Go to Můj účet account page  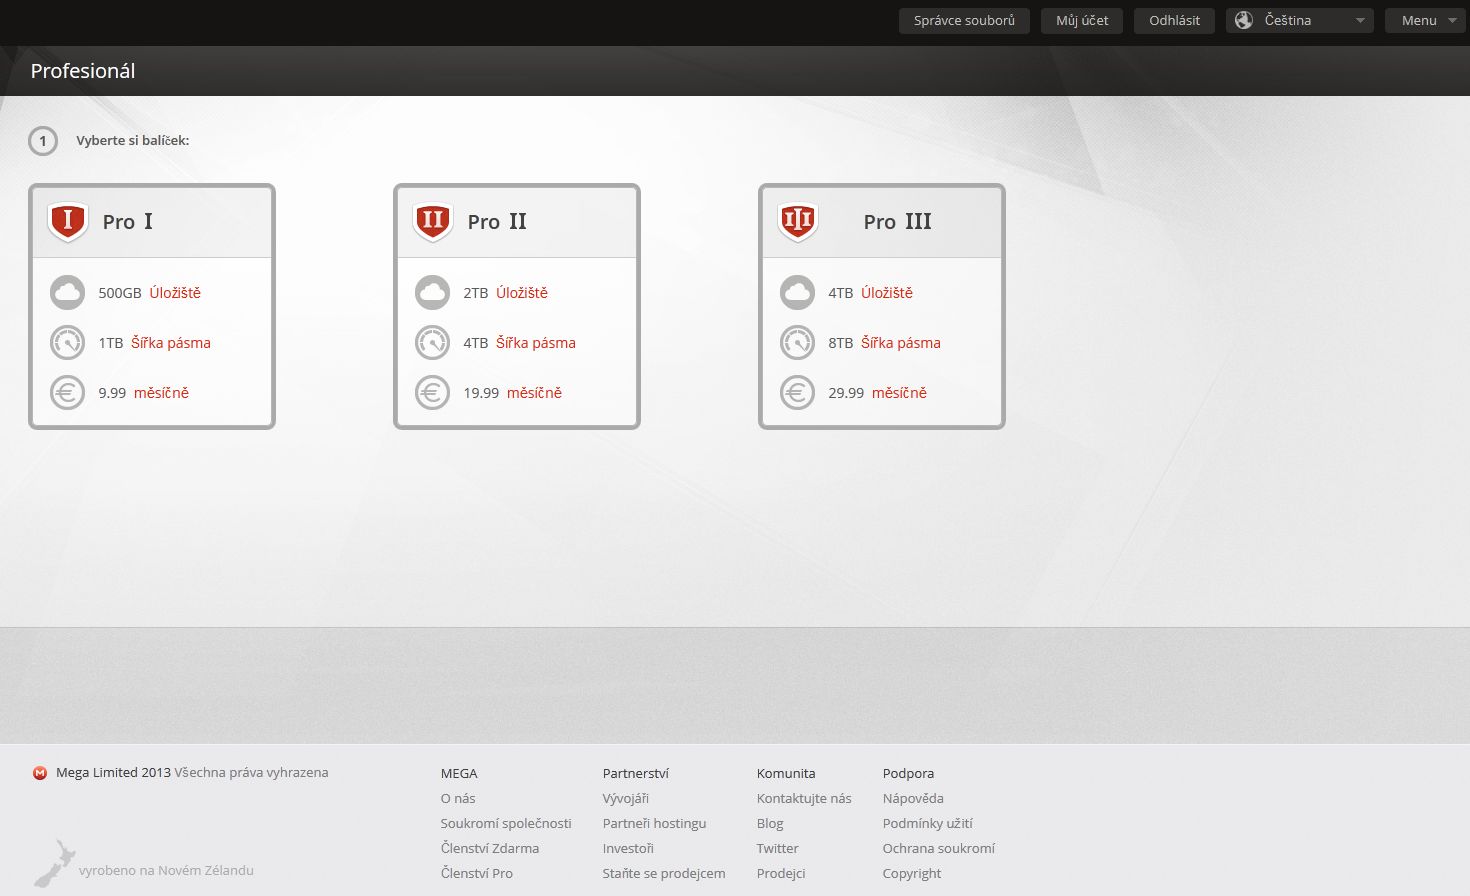[x=1082, y=20]
